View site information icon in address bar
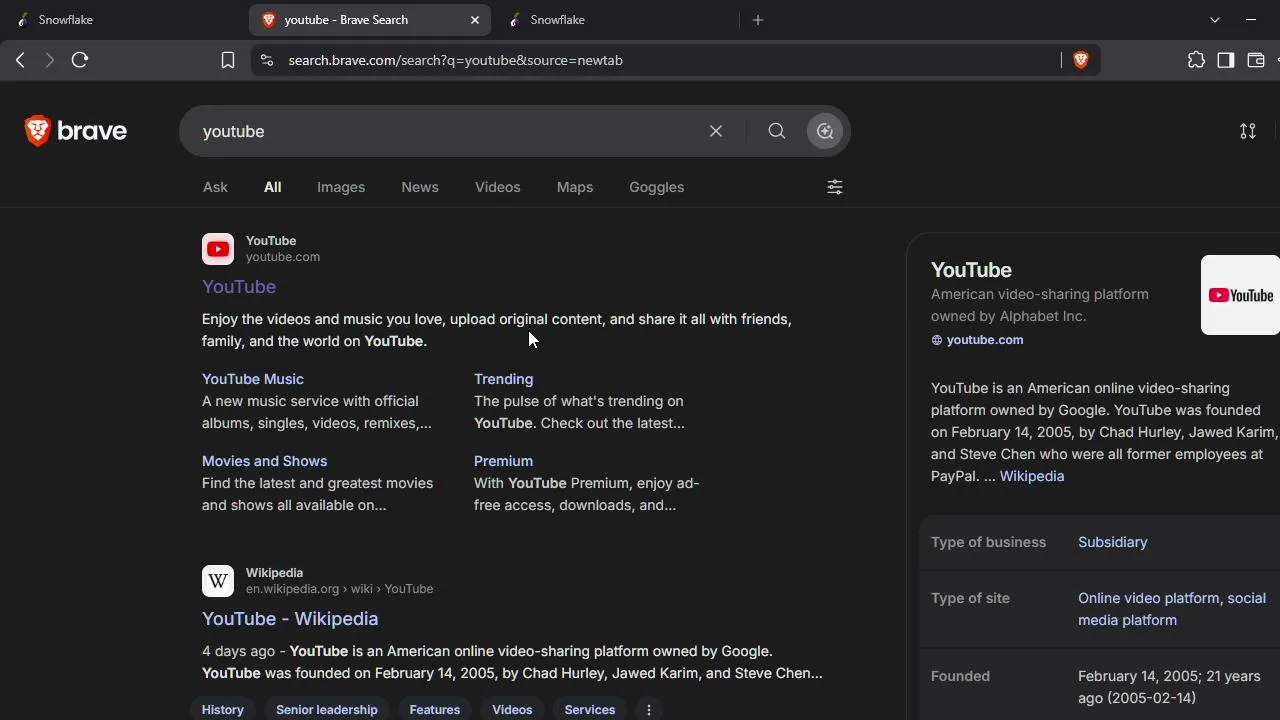 (x=266, y=60)
